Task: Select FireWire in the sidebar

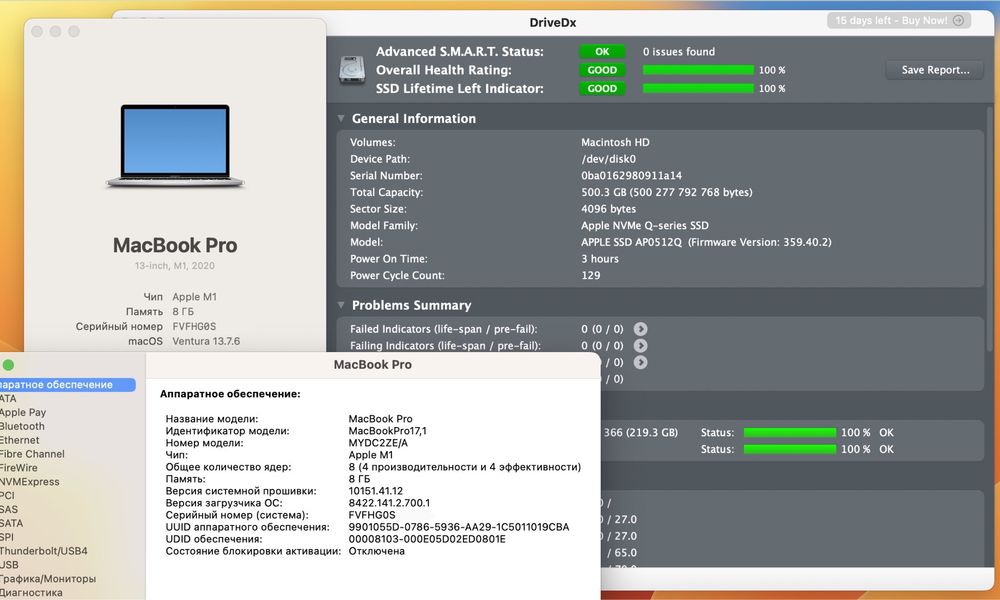Action: point(18,468)
